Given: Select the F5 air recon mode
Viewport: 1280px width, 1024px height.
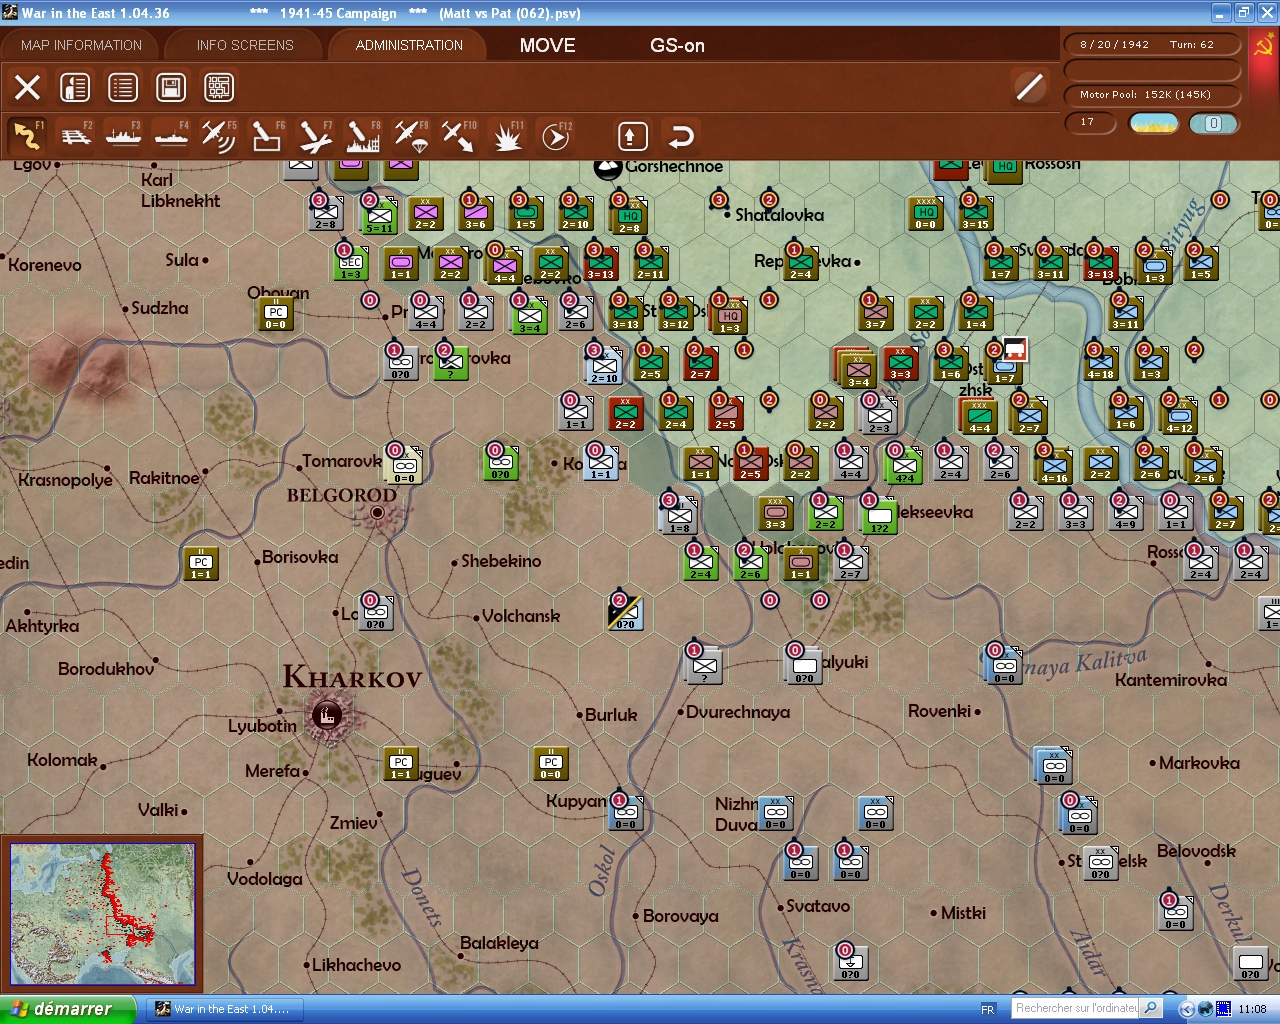Looking at the screenshot, I should pos(219,136).
